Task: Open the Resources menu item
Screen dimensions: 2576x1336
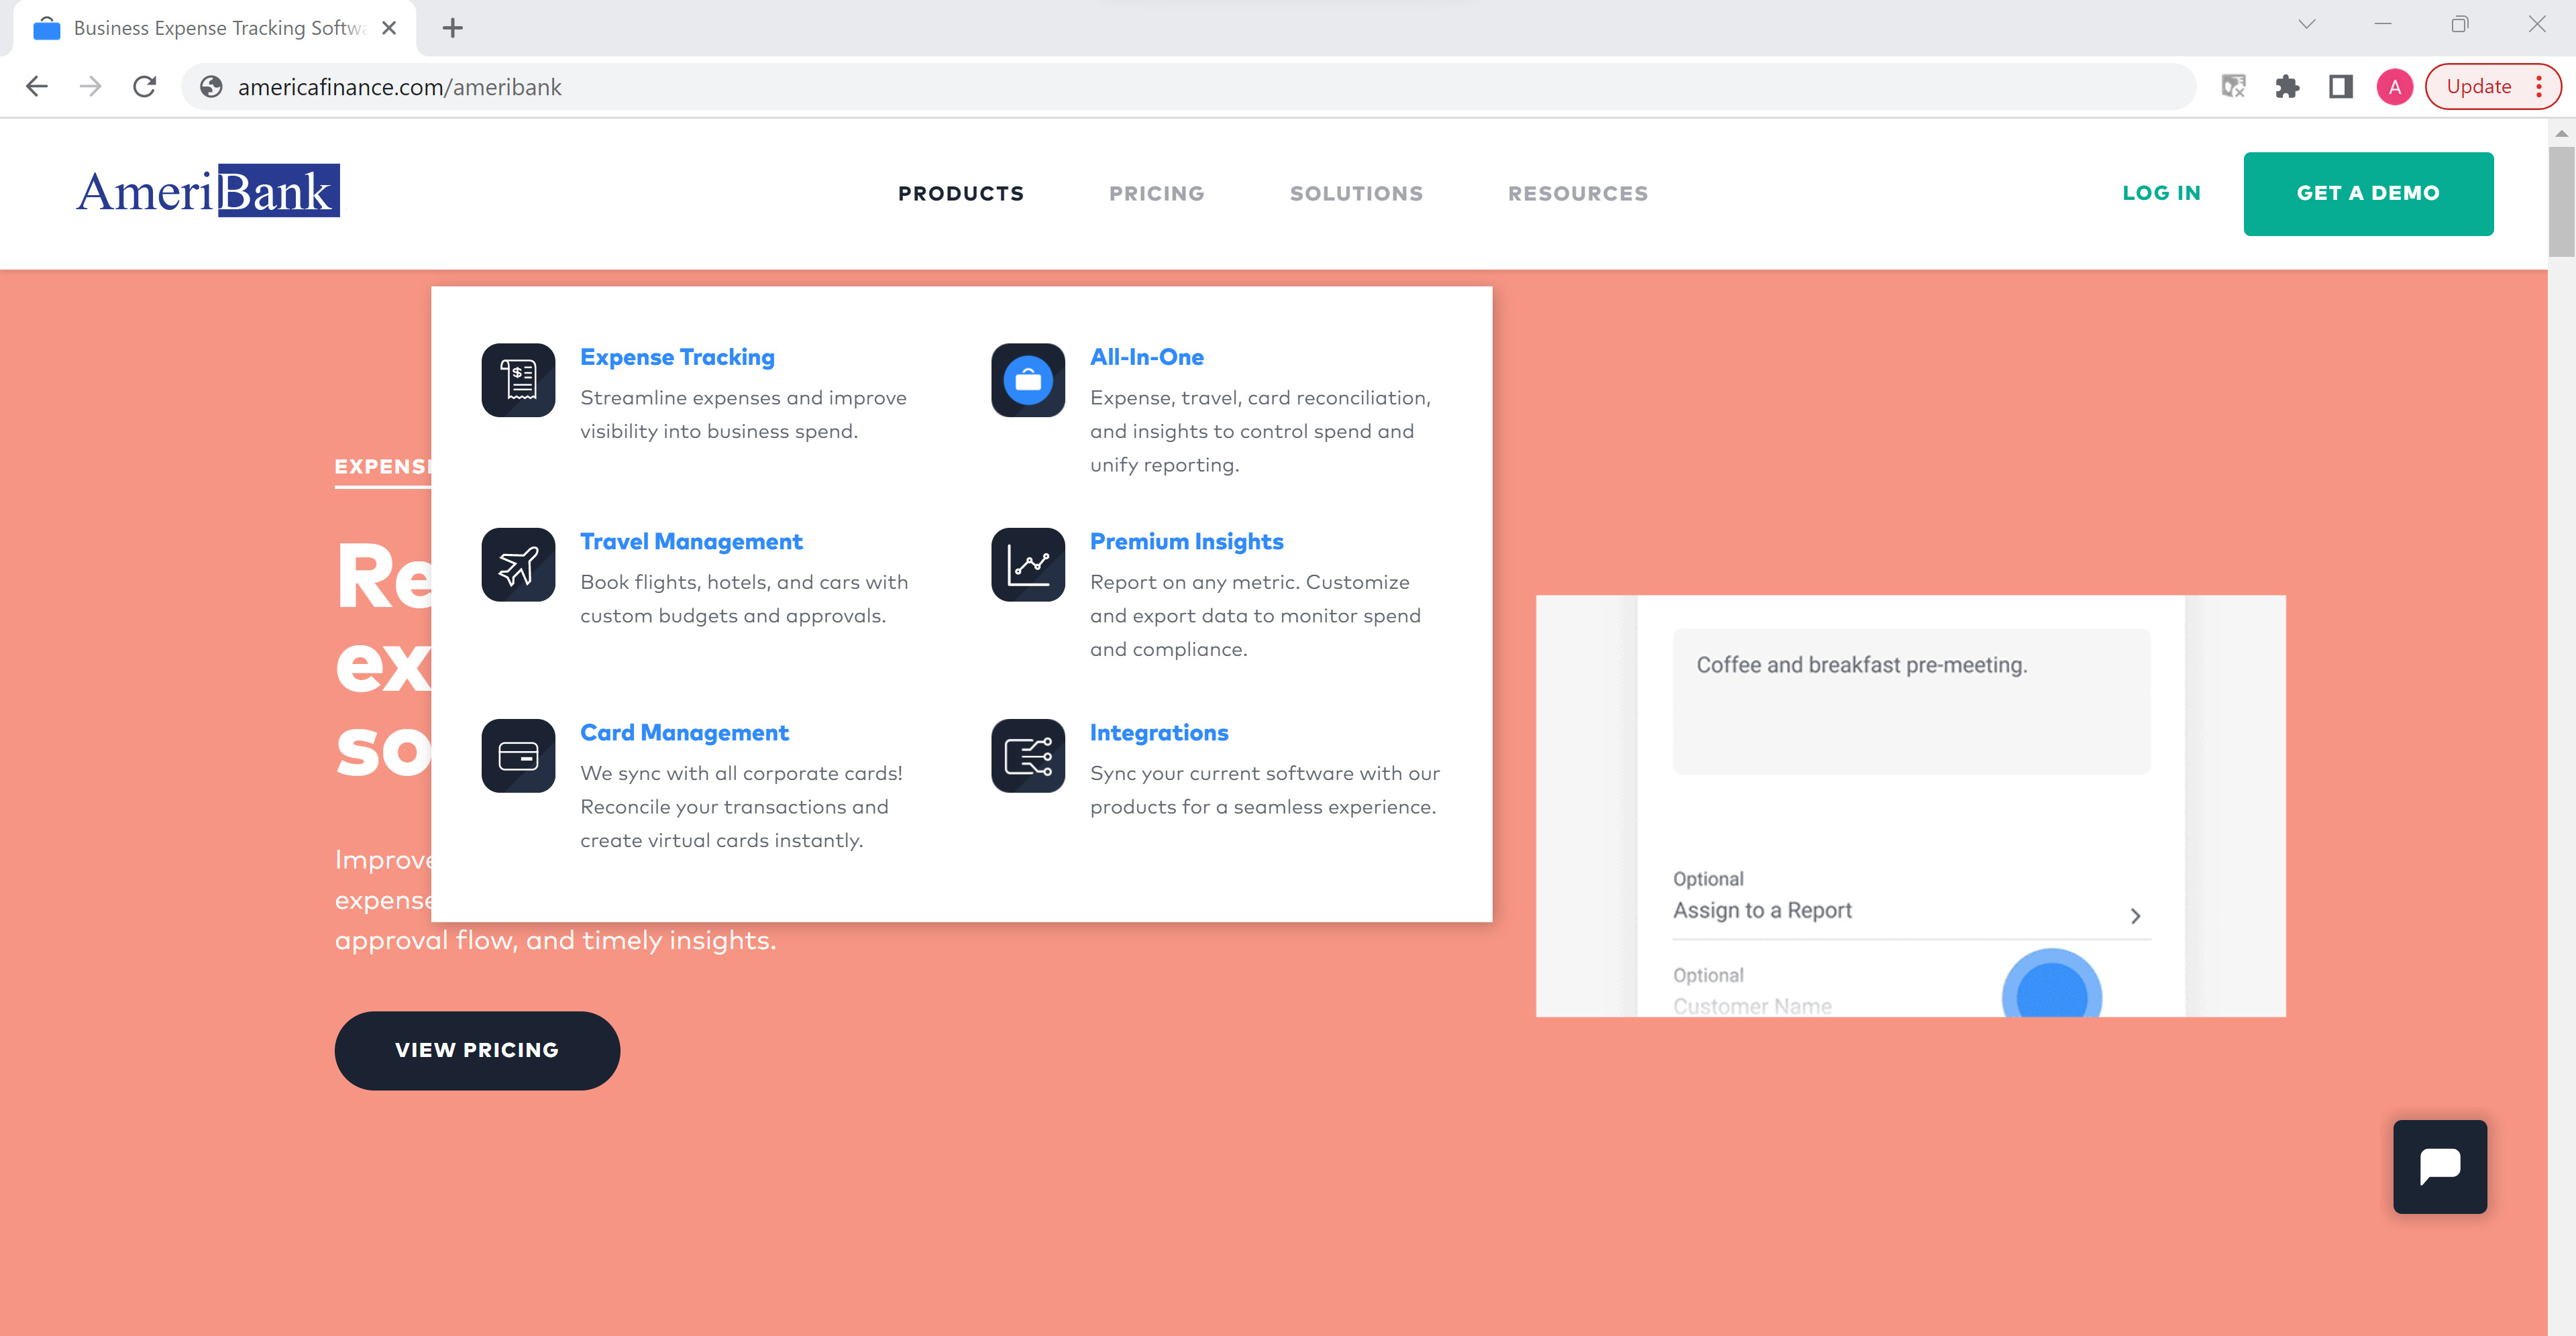Action: click(x=1577, y=194)
